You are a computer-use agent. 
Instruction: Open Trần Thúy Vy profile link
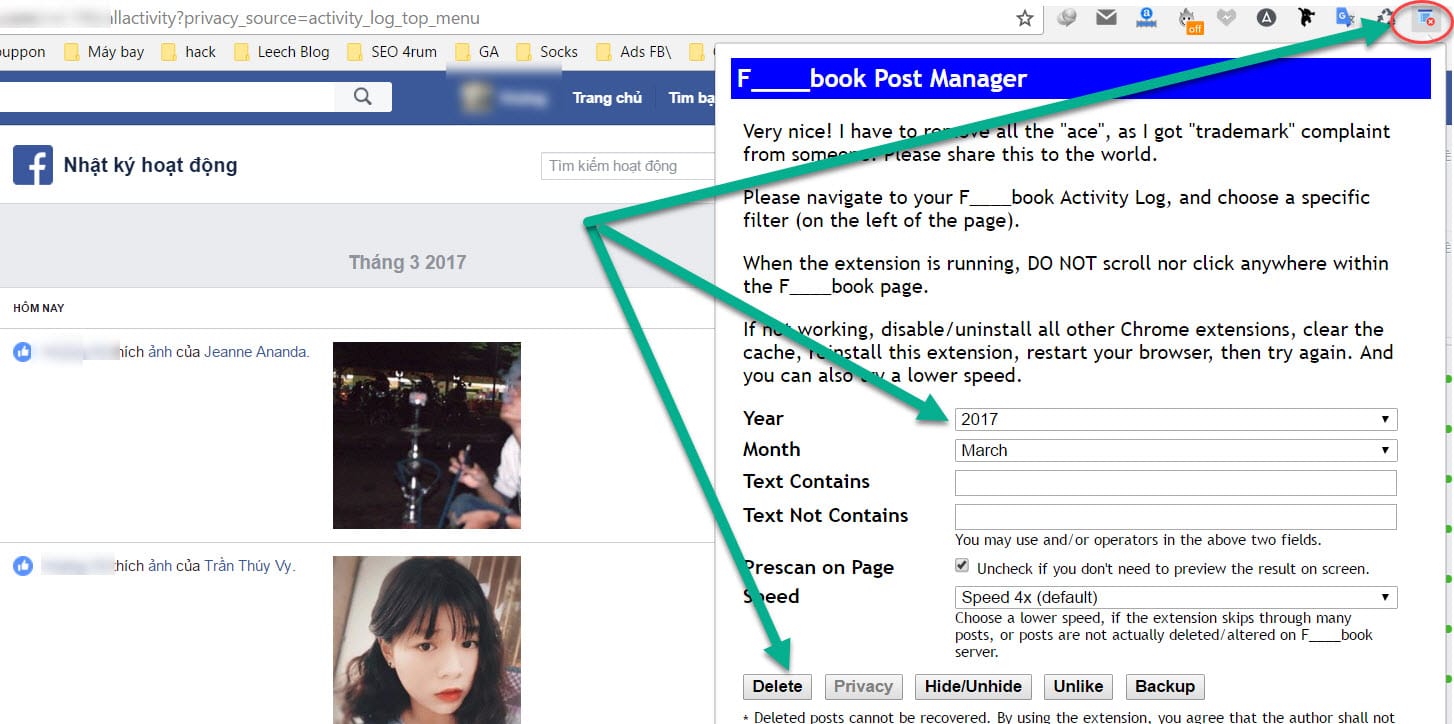pyautogui.click(x=250, y=566)
